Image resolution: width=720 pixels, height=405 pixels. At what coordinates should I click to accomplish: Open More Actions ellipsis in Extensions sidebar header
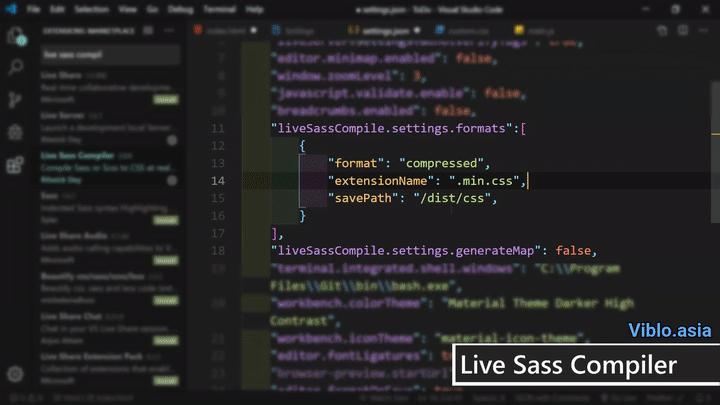coord(169,31)
